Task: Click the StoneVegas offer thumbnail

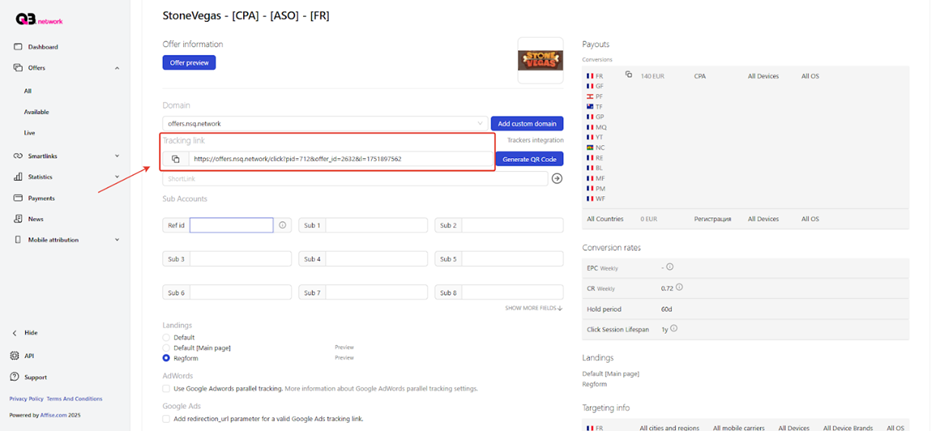Action: (x=540, y=60)
